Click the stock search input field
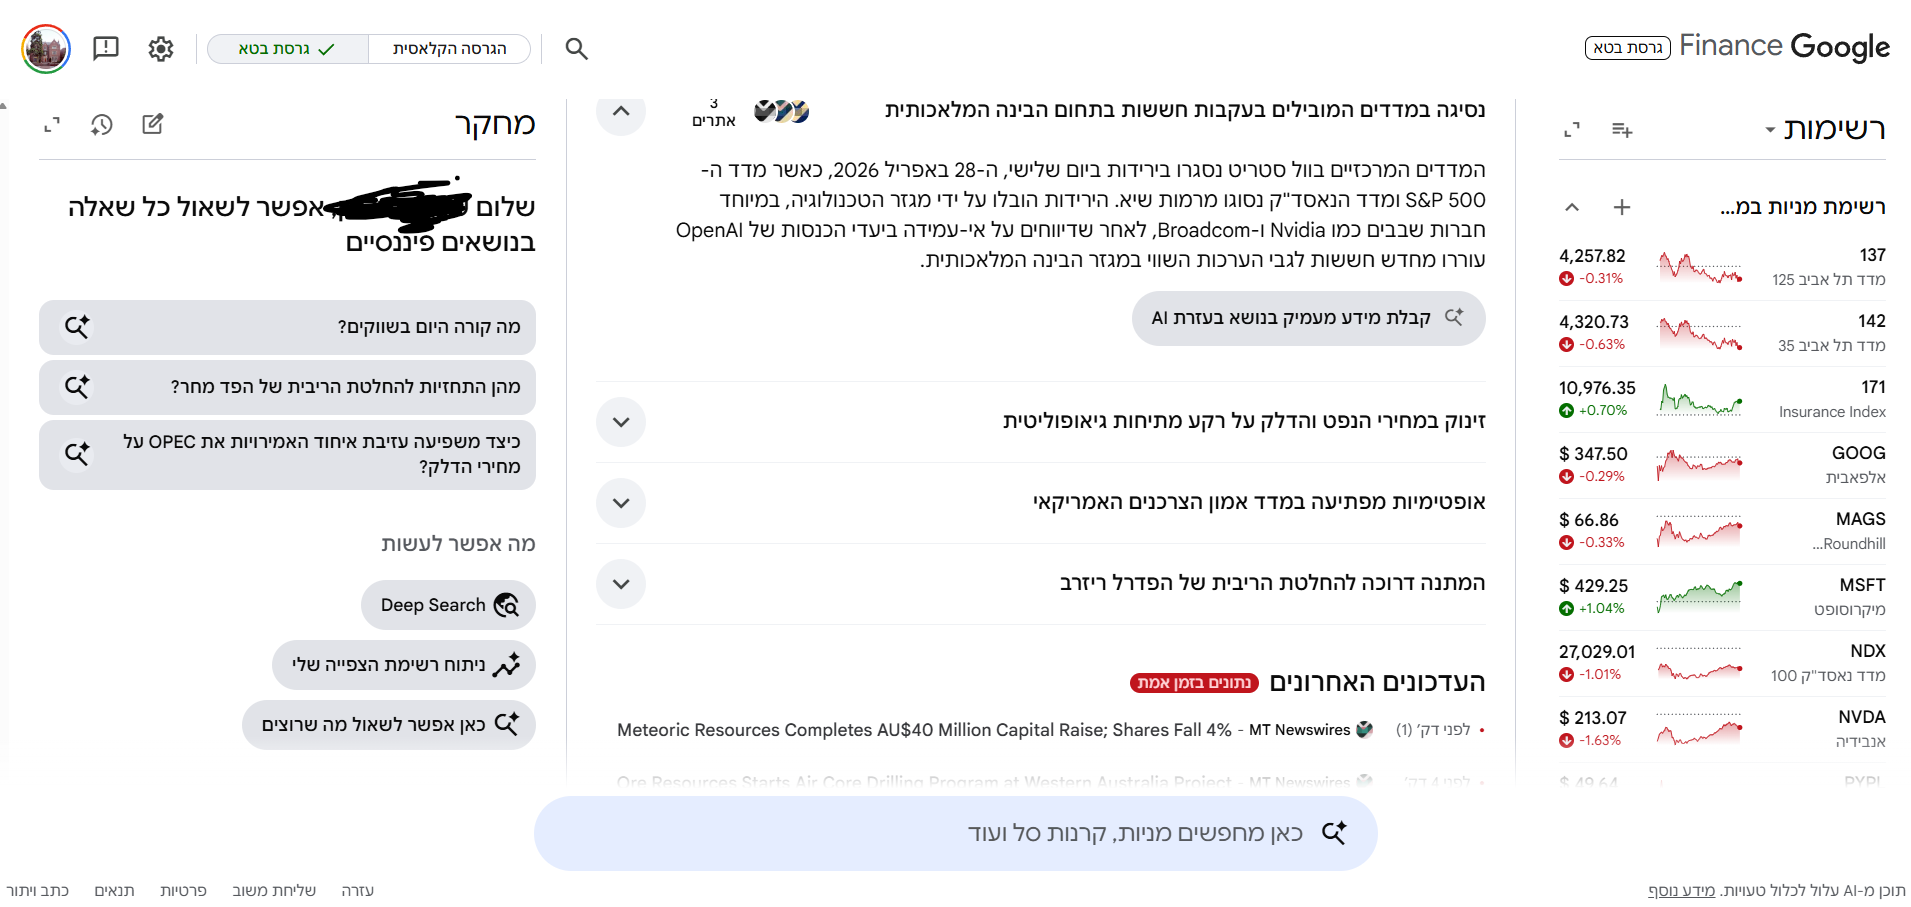1911x907 pixels. tap(955, 833)
